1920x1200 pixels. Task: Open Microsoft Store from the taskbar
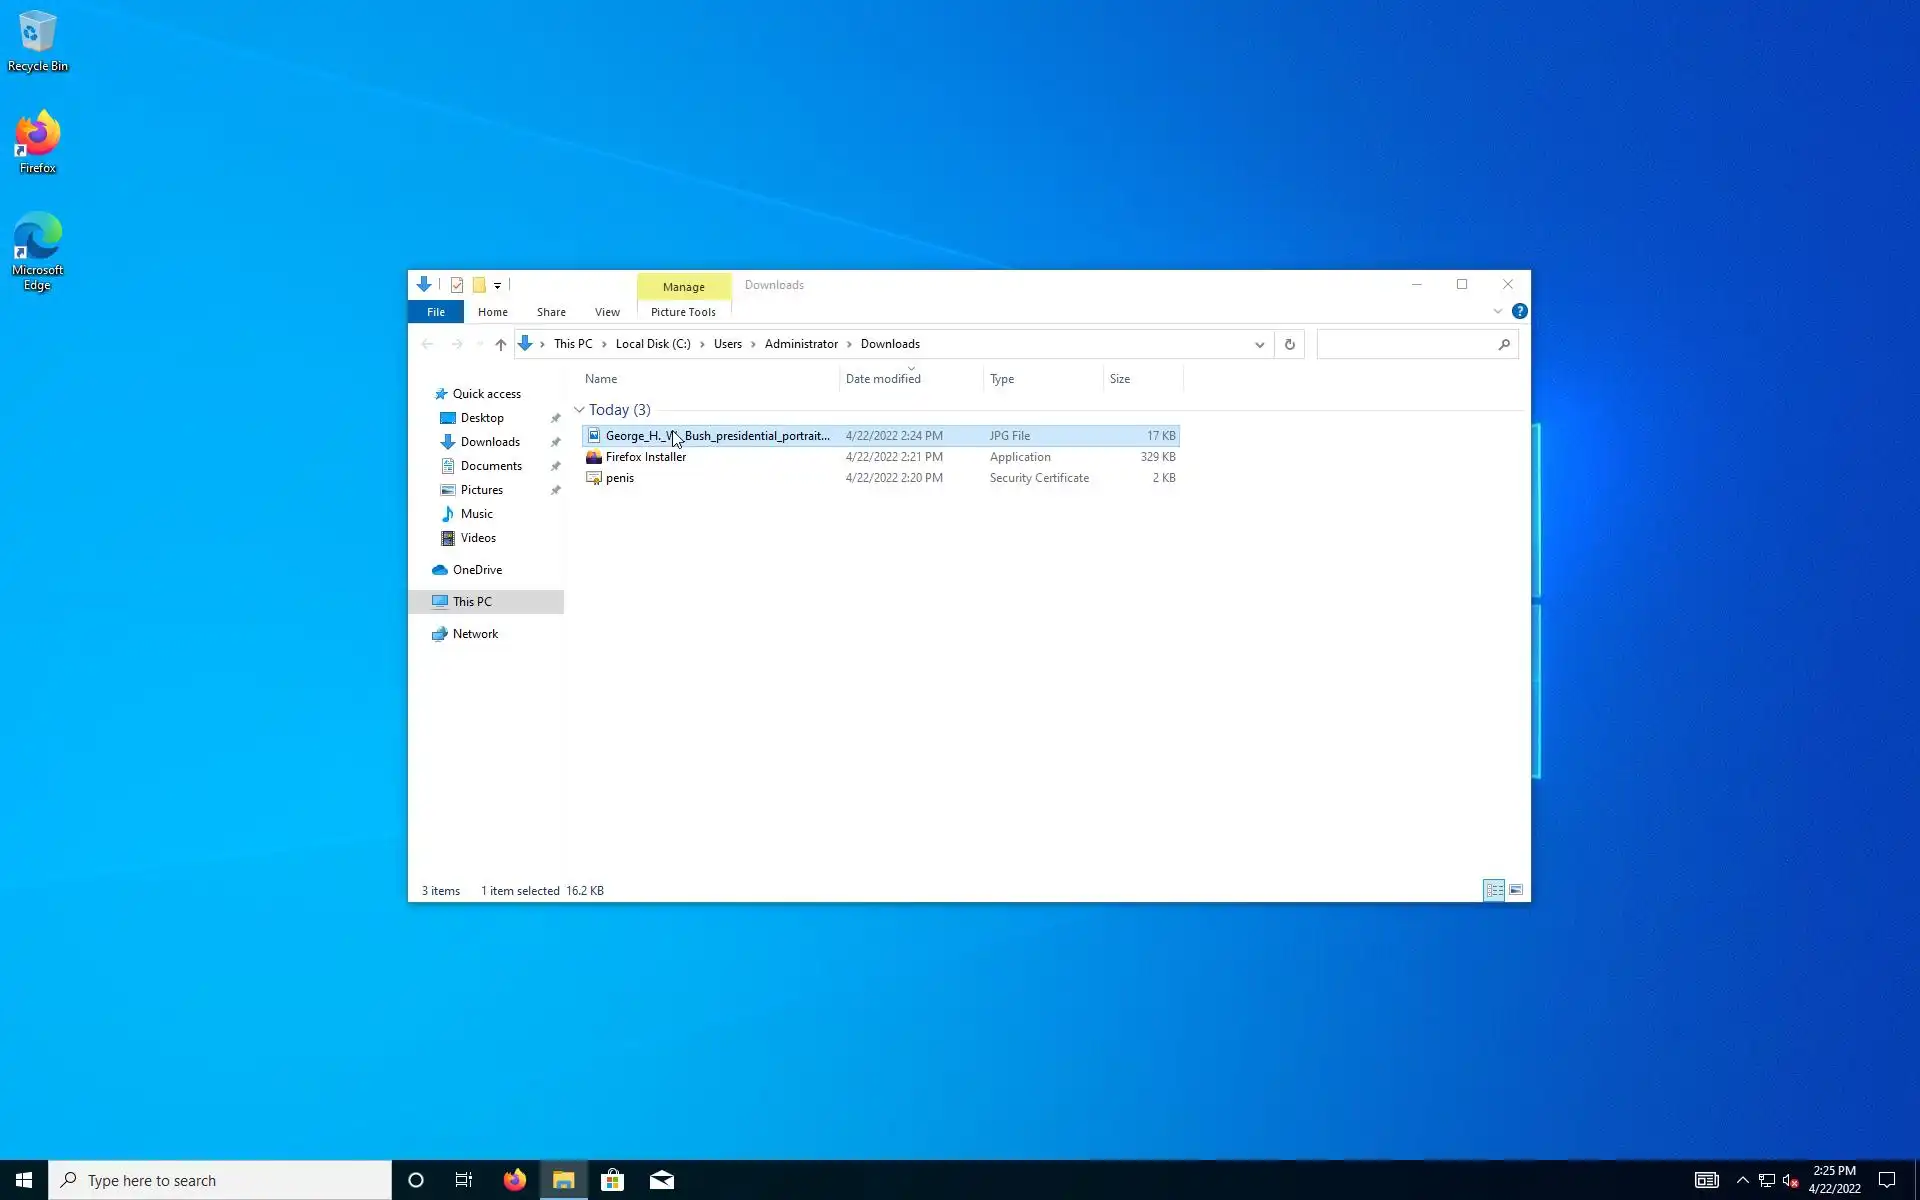(612, 1180)
